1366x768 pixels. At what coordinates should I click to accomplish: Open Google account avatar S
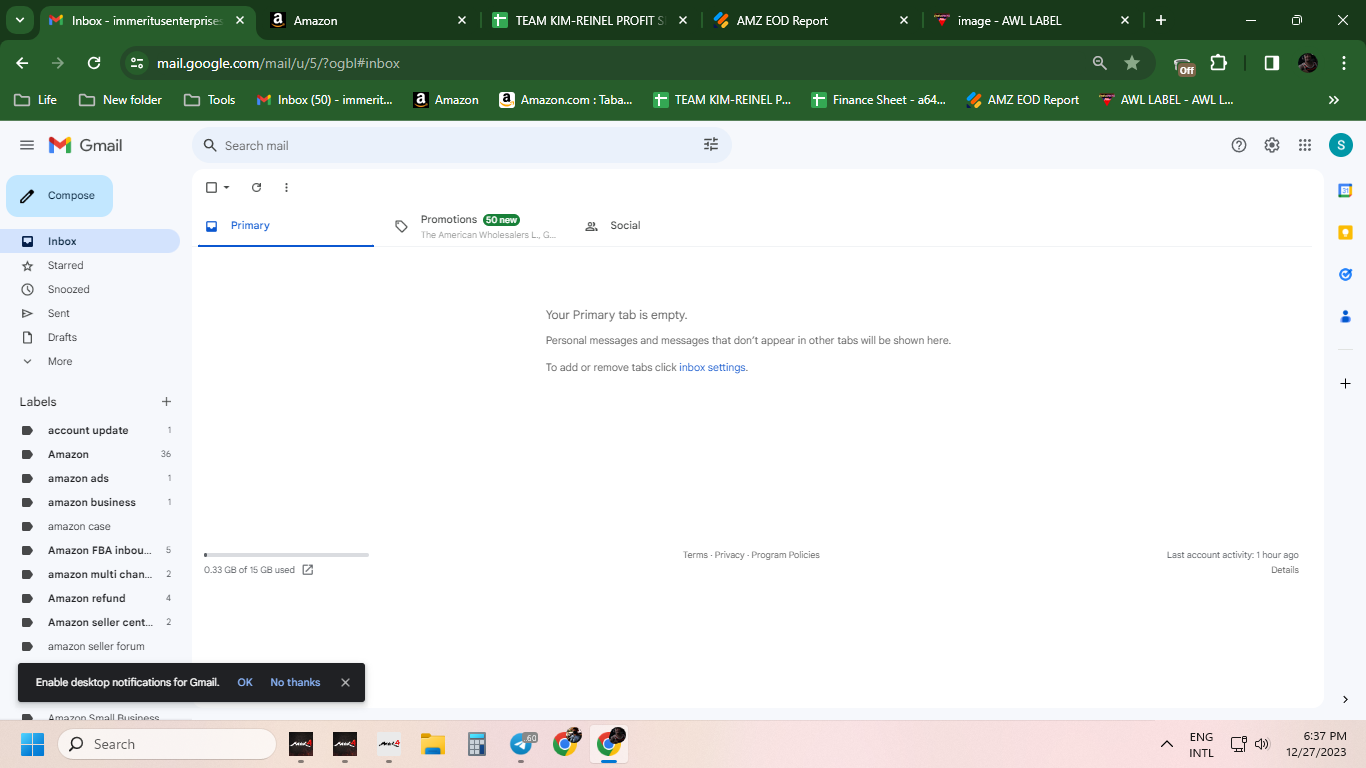coord(1341,145)
